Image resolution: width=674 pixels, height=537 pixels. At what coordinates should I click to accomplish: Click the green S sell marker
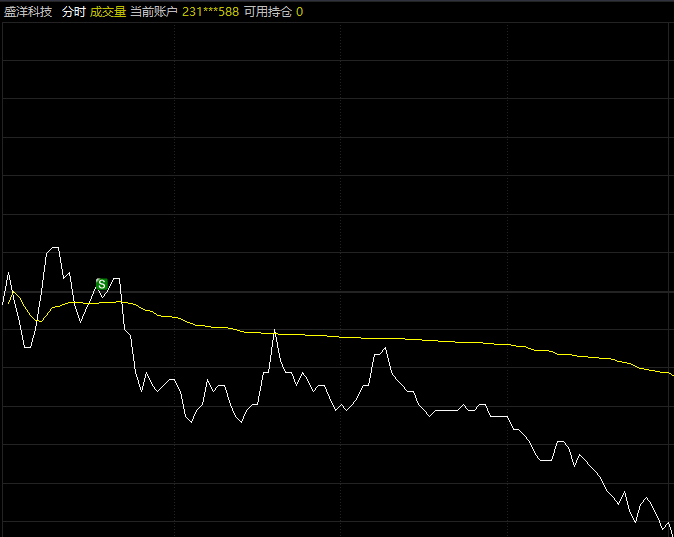101,284
